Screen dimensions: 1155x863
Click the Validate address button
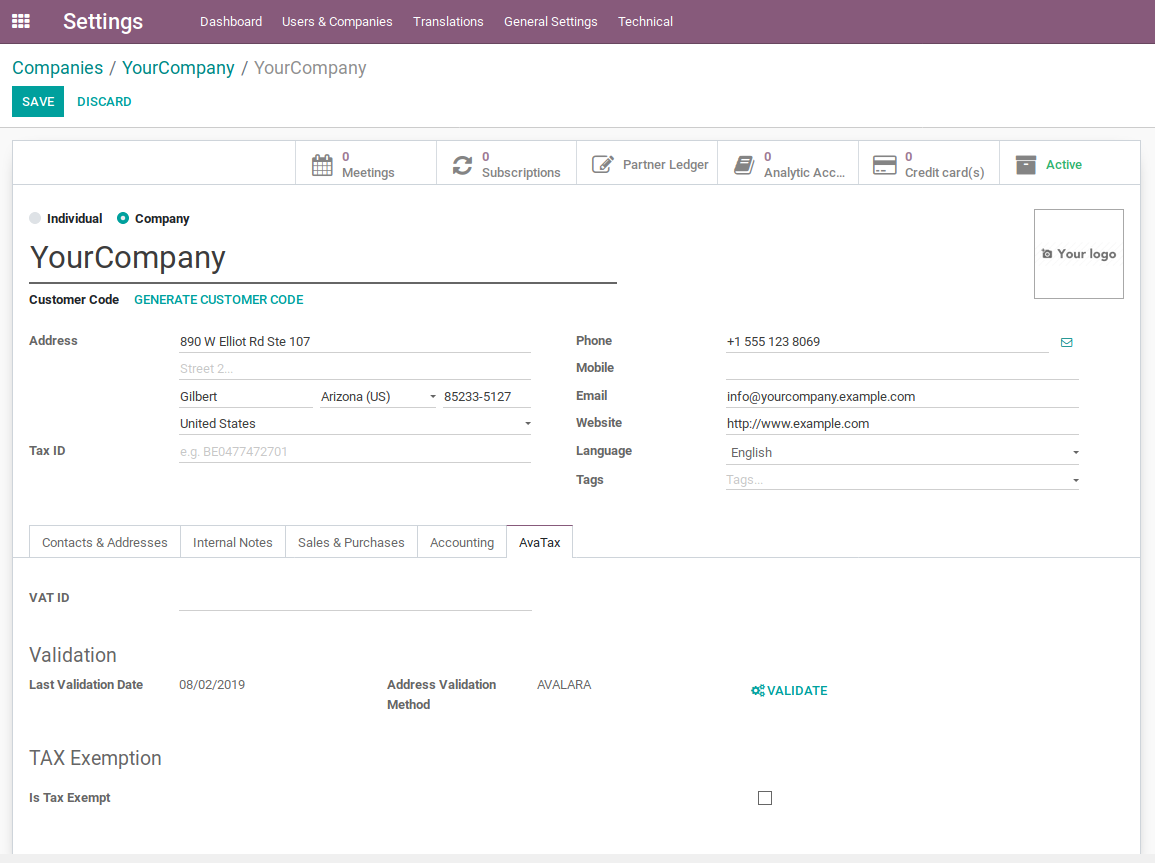tap(789, 691)
